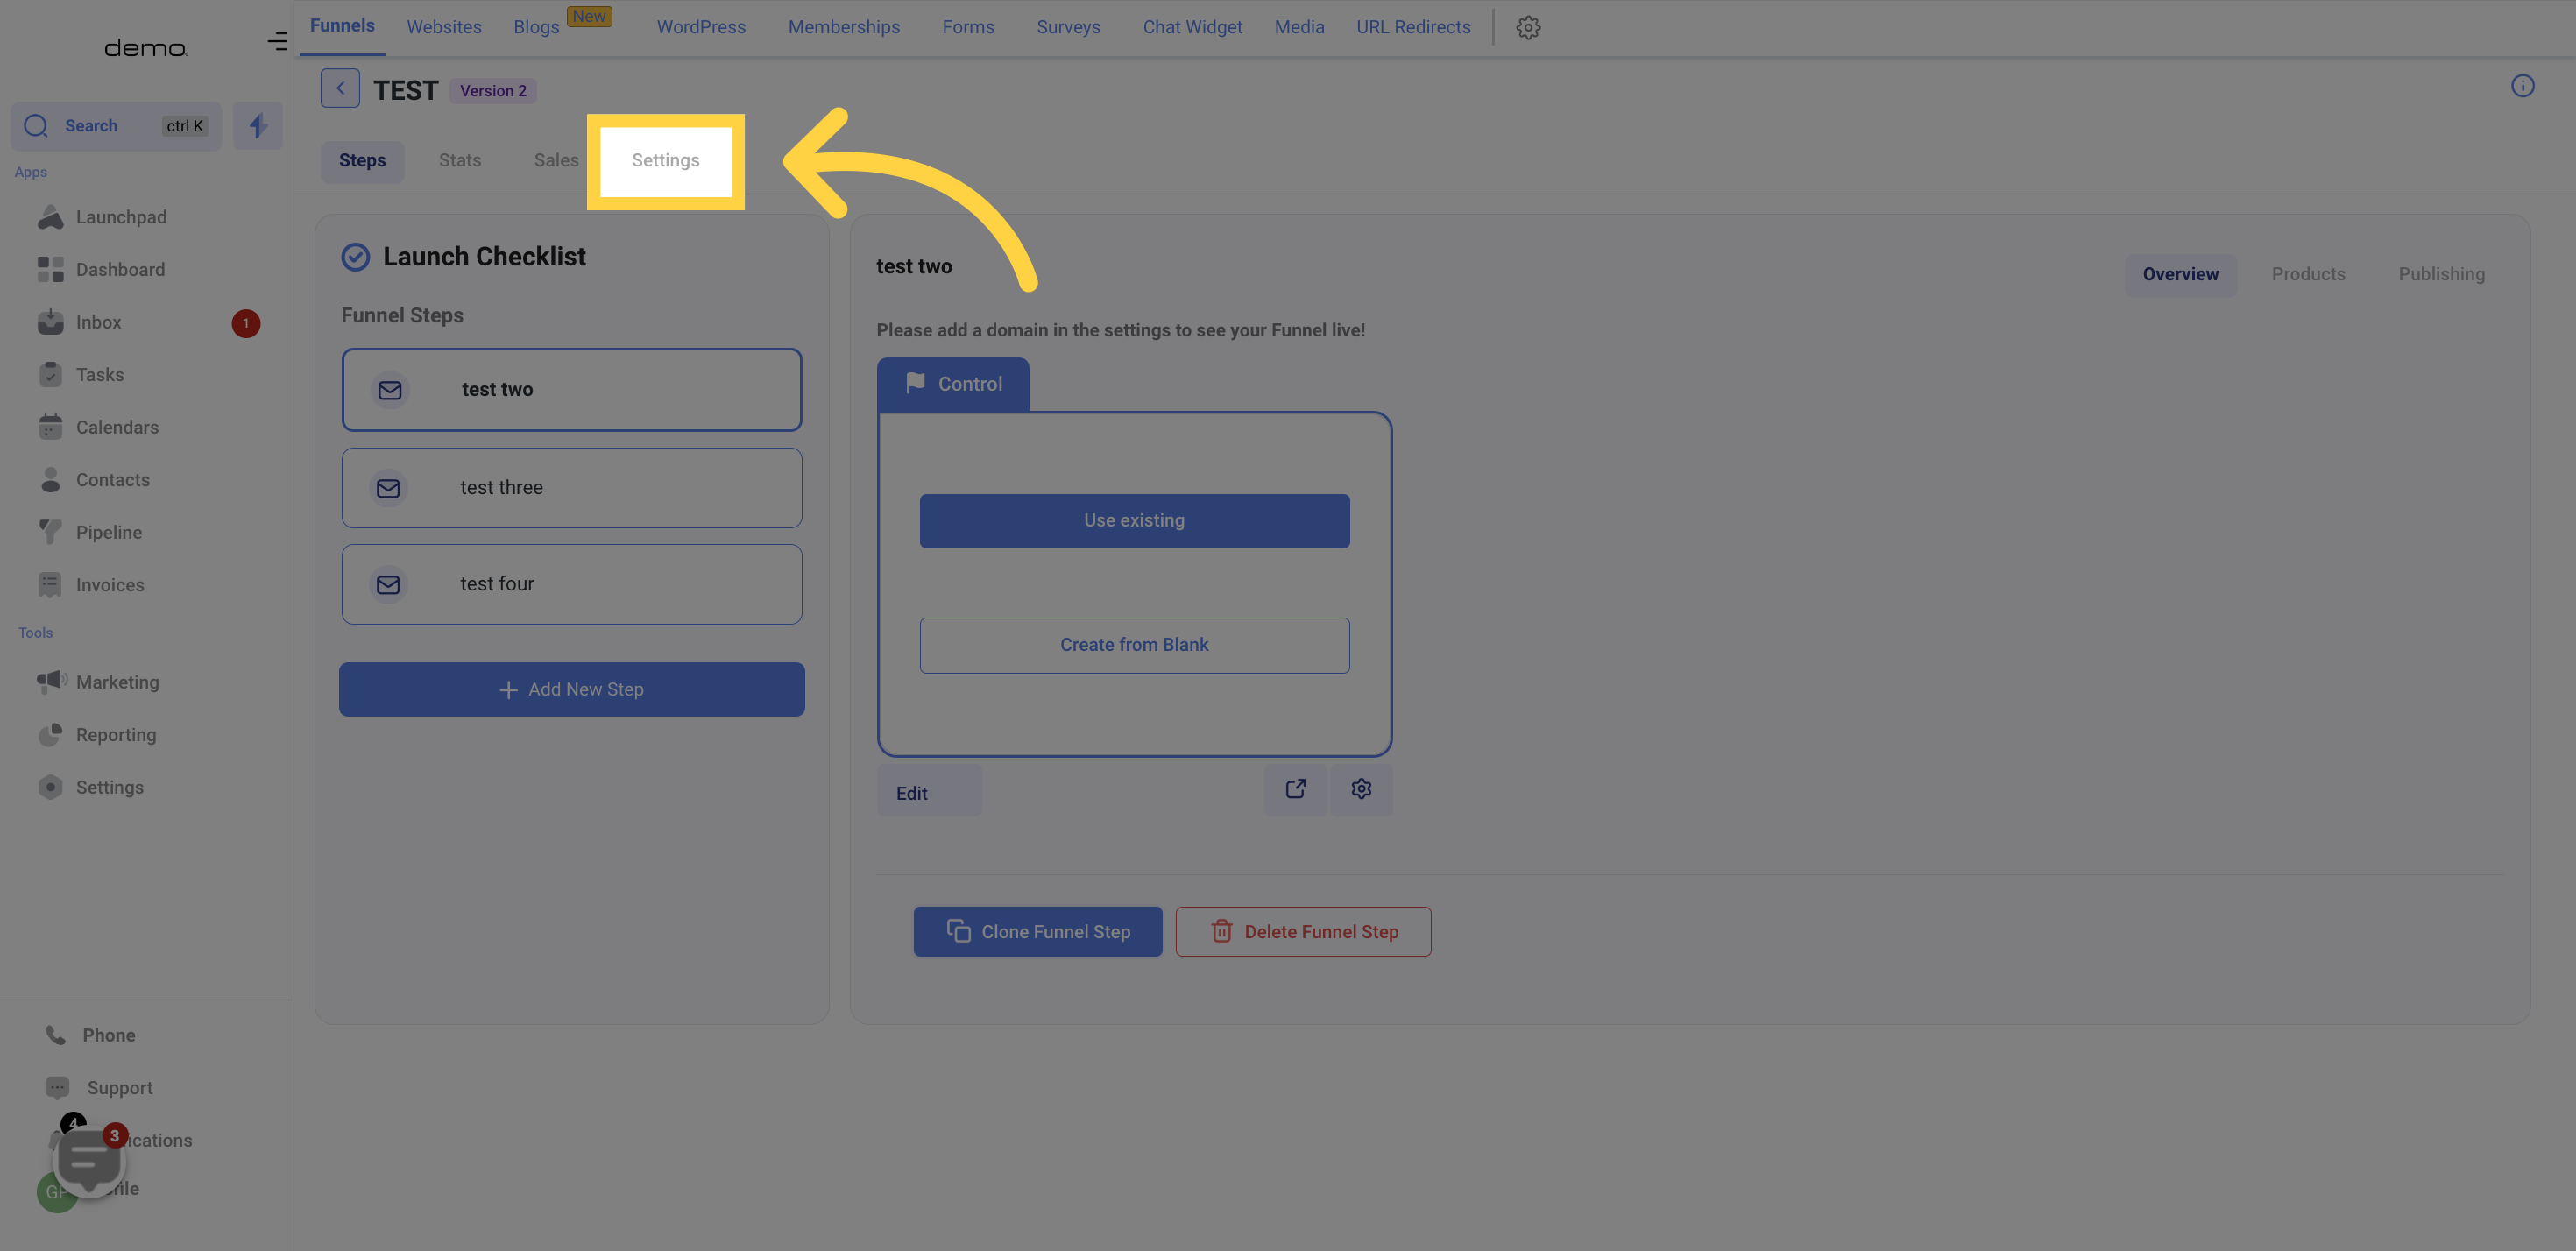This screenshot has height=1251, width=2576.
Task: Click the external link open icon
Action: [x=1296, y=789]
